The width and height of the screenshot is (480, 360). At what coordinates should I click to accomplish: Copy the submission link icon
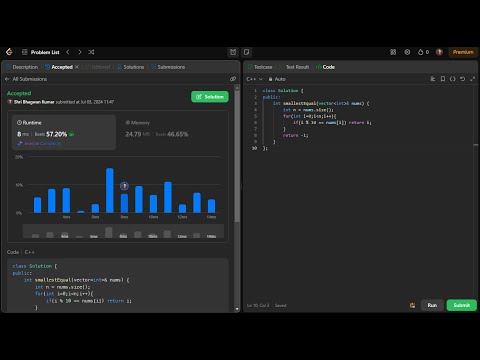click(233, 79)
